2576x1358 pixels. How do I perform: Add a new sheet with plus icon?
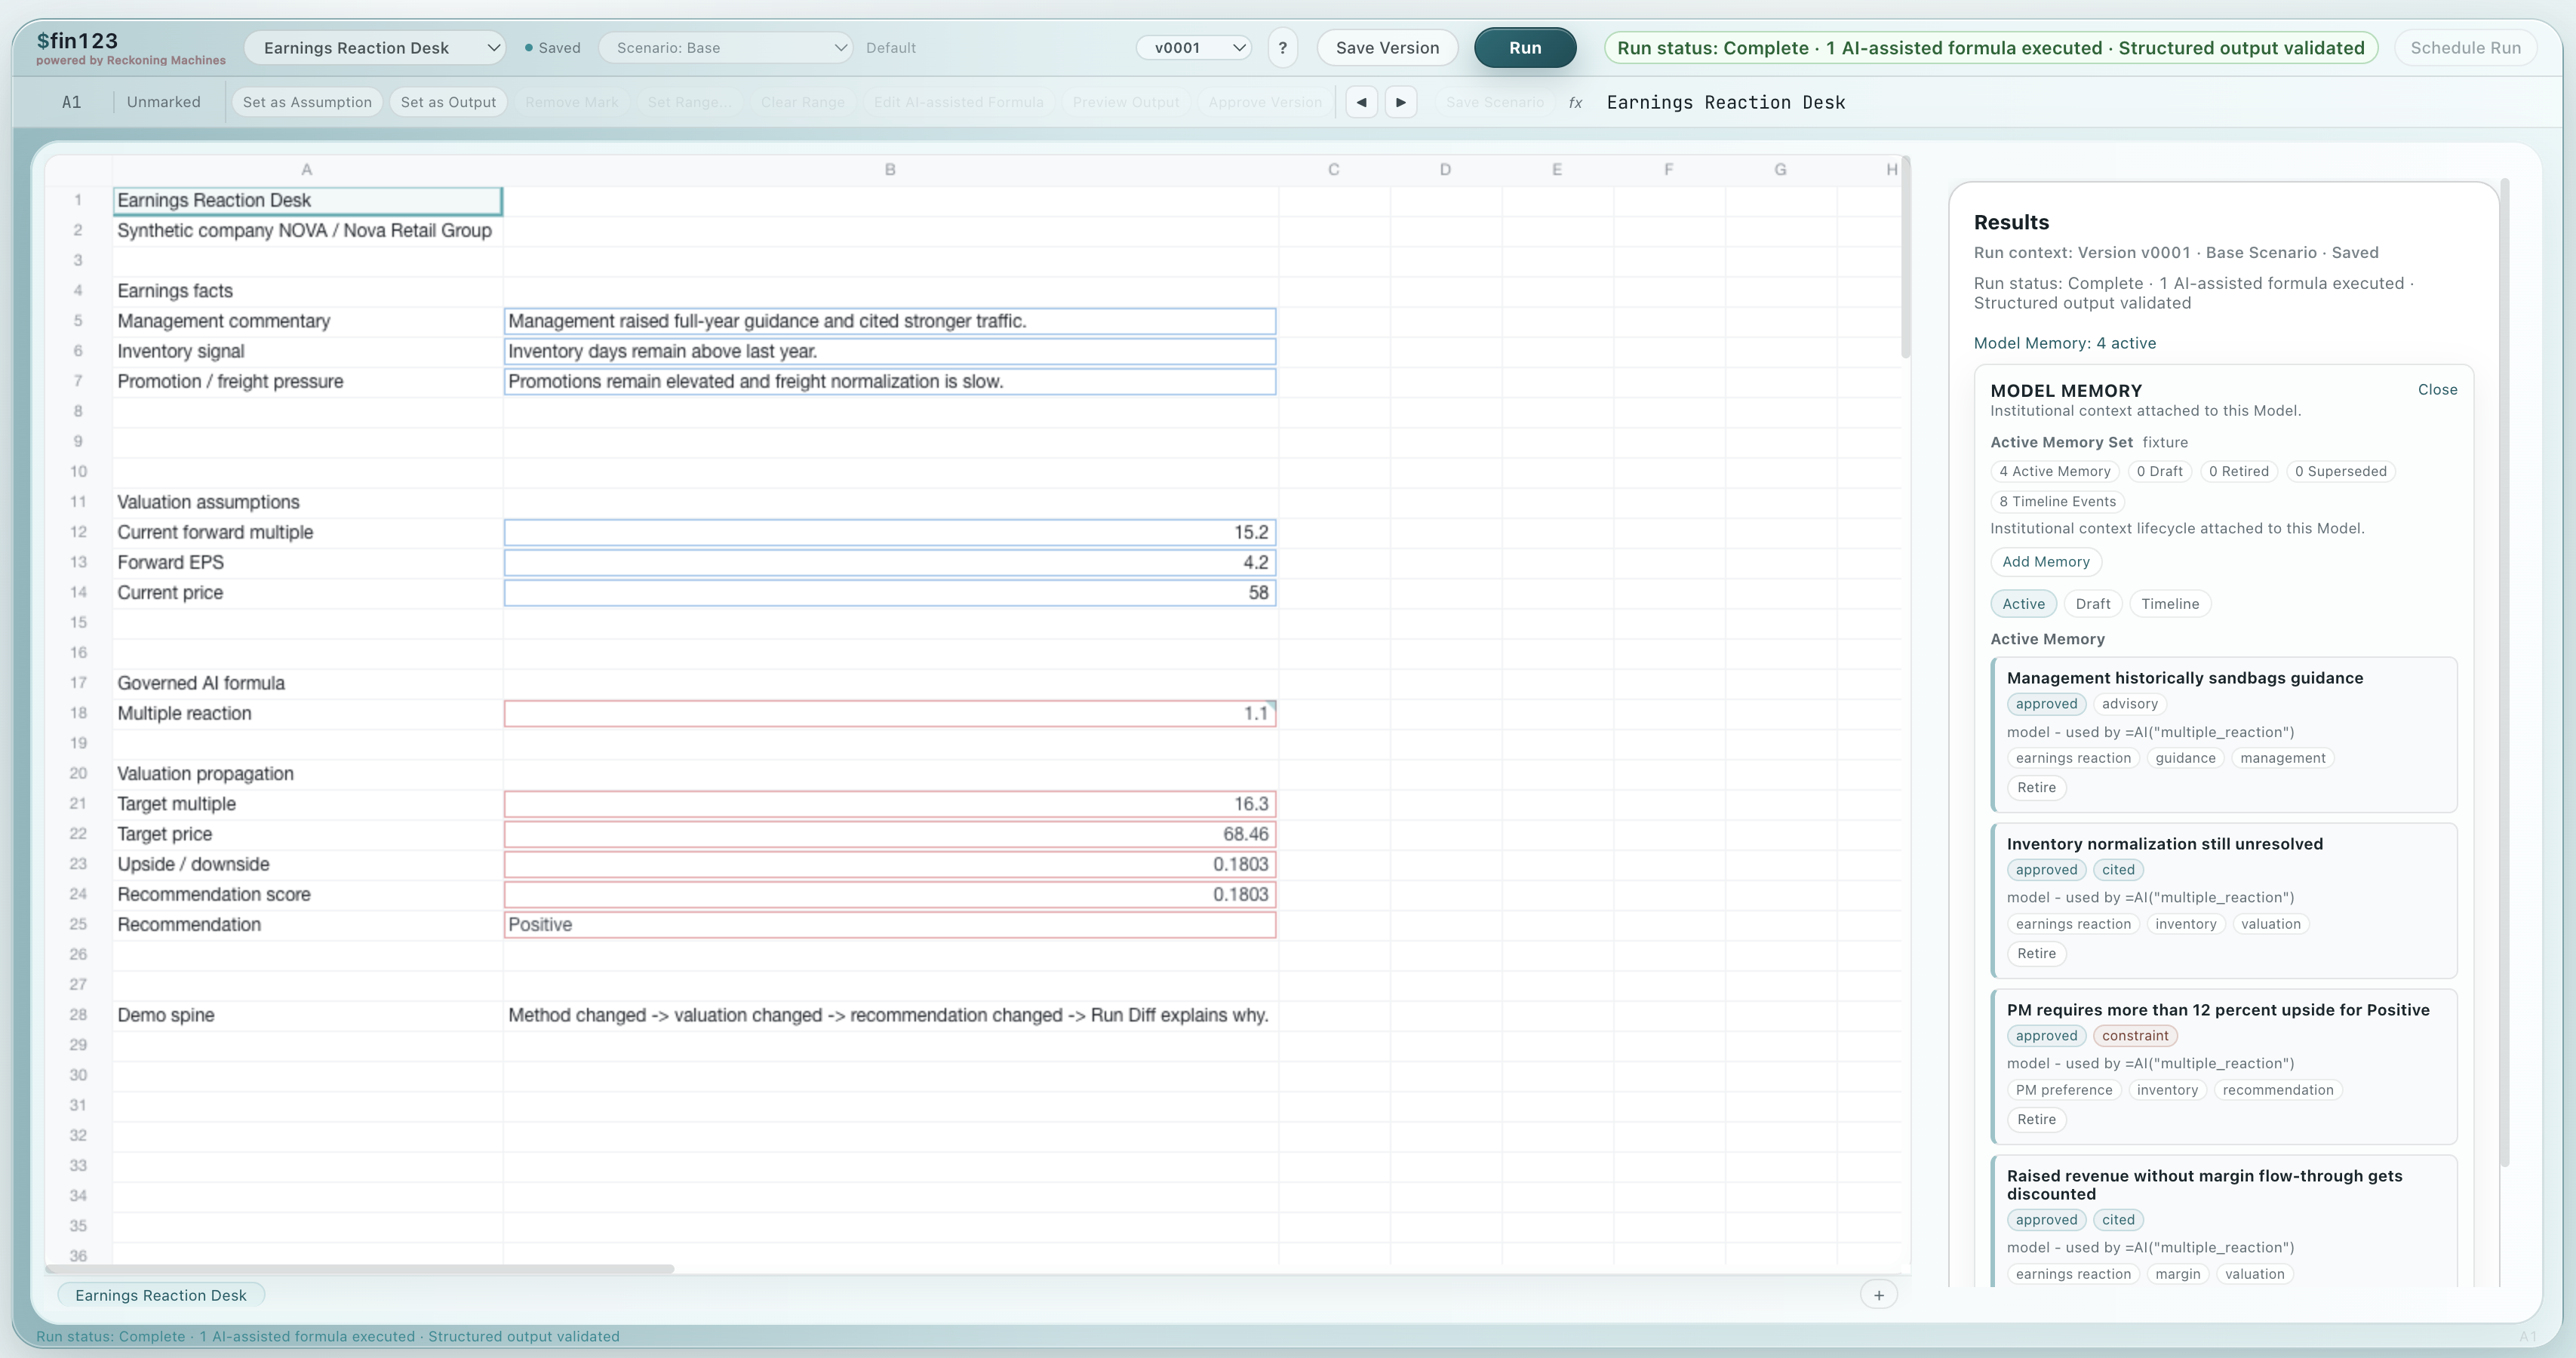pos(1878,1295)
